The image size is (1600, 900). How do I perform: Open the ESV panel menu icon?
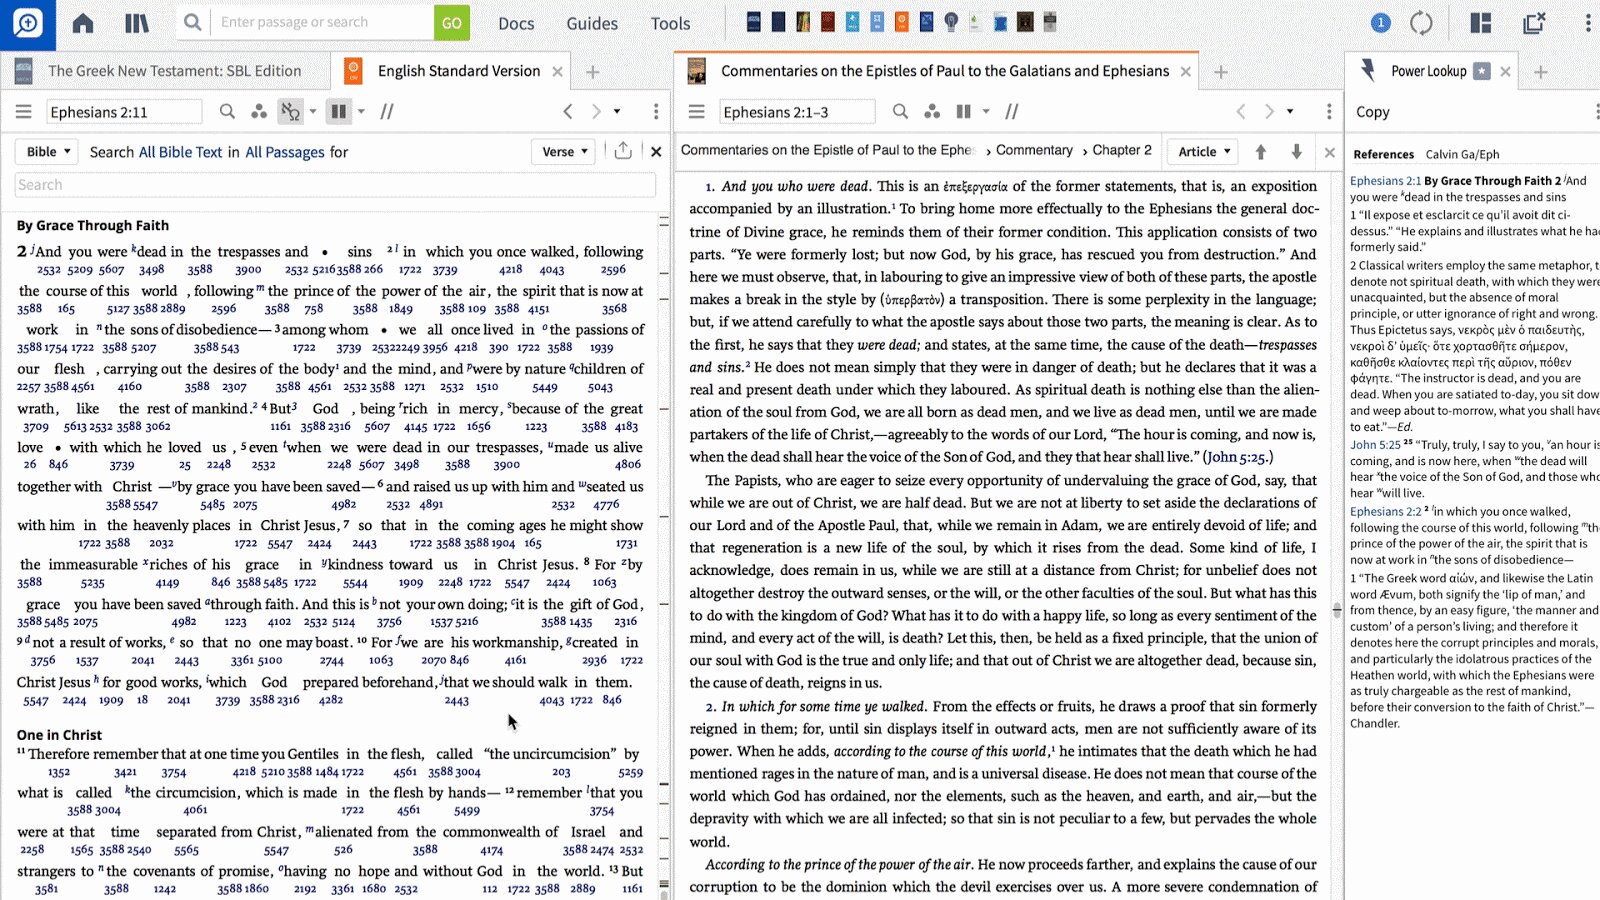pyautogui.click(x=24, y=112)
